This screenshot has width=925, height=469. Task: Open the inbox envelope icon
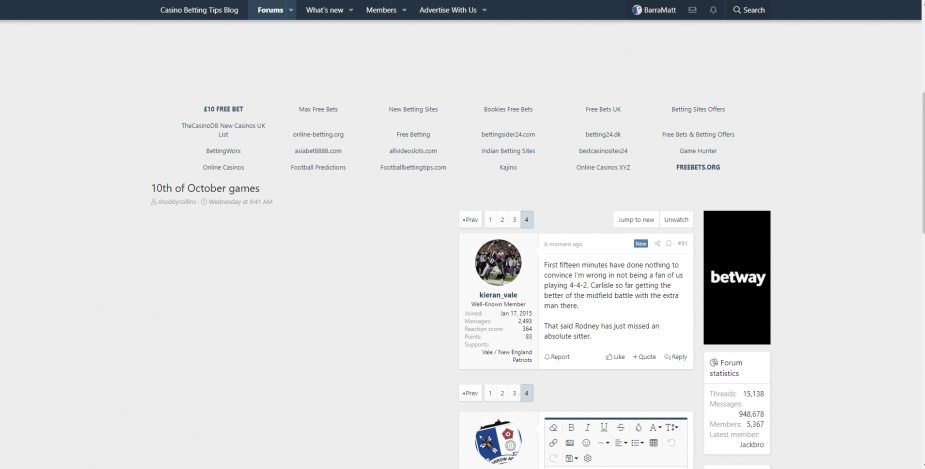point(692,10)
